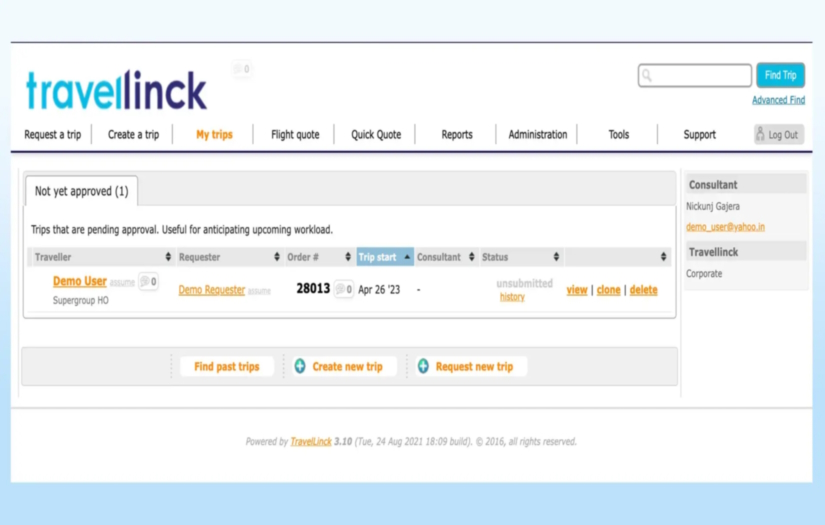Open Quick Quote

pyautogui.click(x=376, y=135)
